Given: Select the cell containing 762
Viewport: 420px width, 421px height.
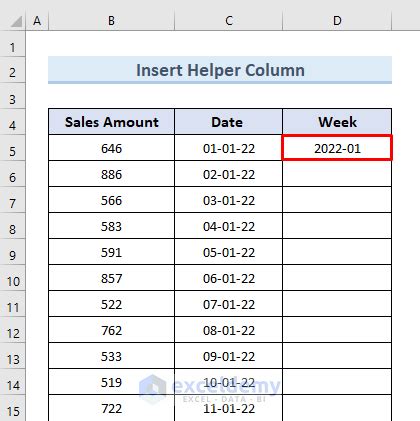Looking at the screenshot, I should 111,330.
